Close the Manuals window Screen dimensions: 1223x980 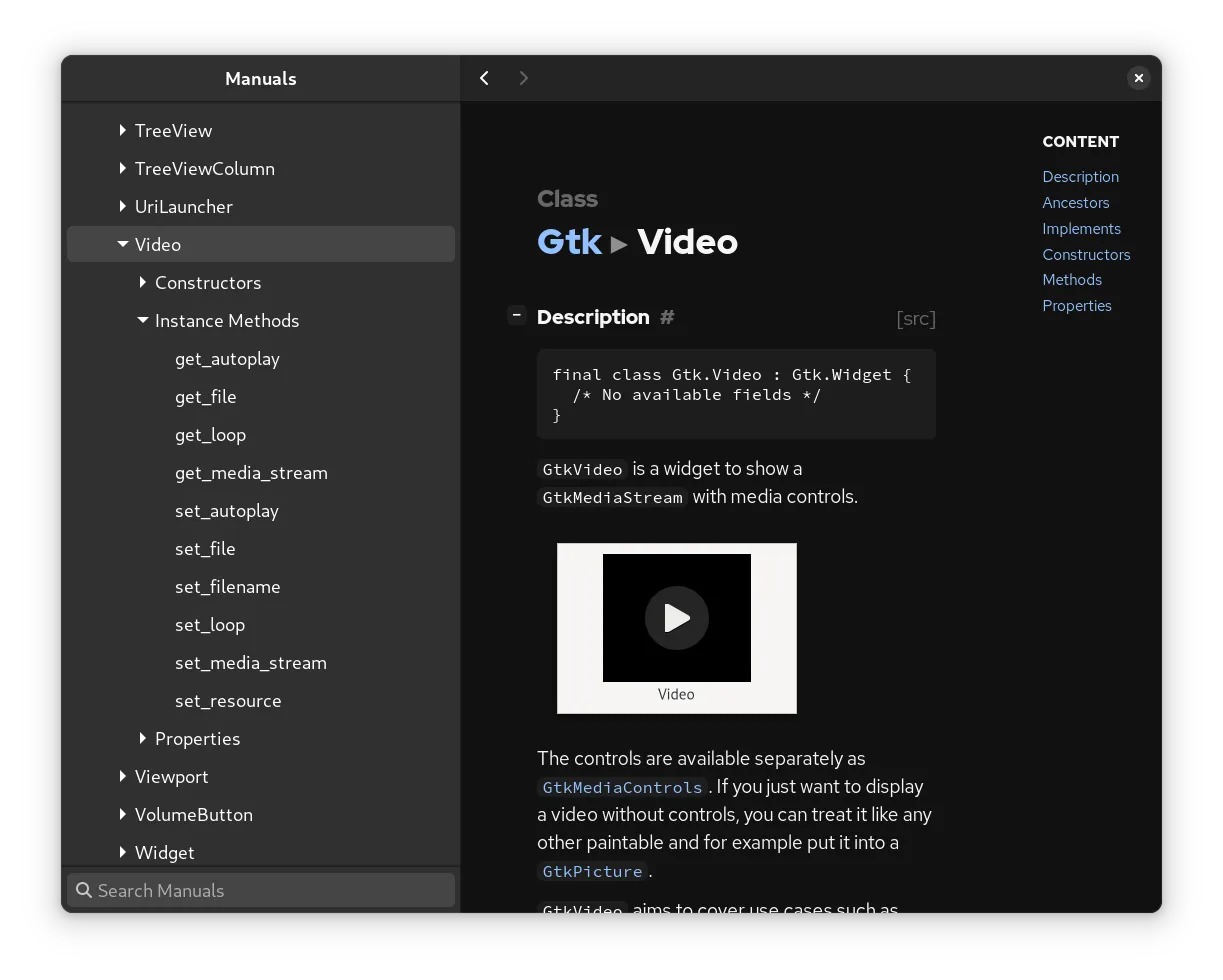pos(1138,78)
